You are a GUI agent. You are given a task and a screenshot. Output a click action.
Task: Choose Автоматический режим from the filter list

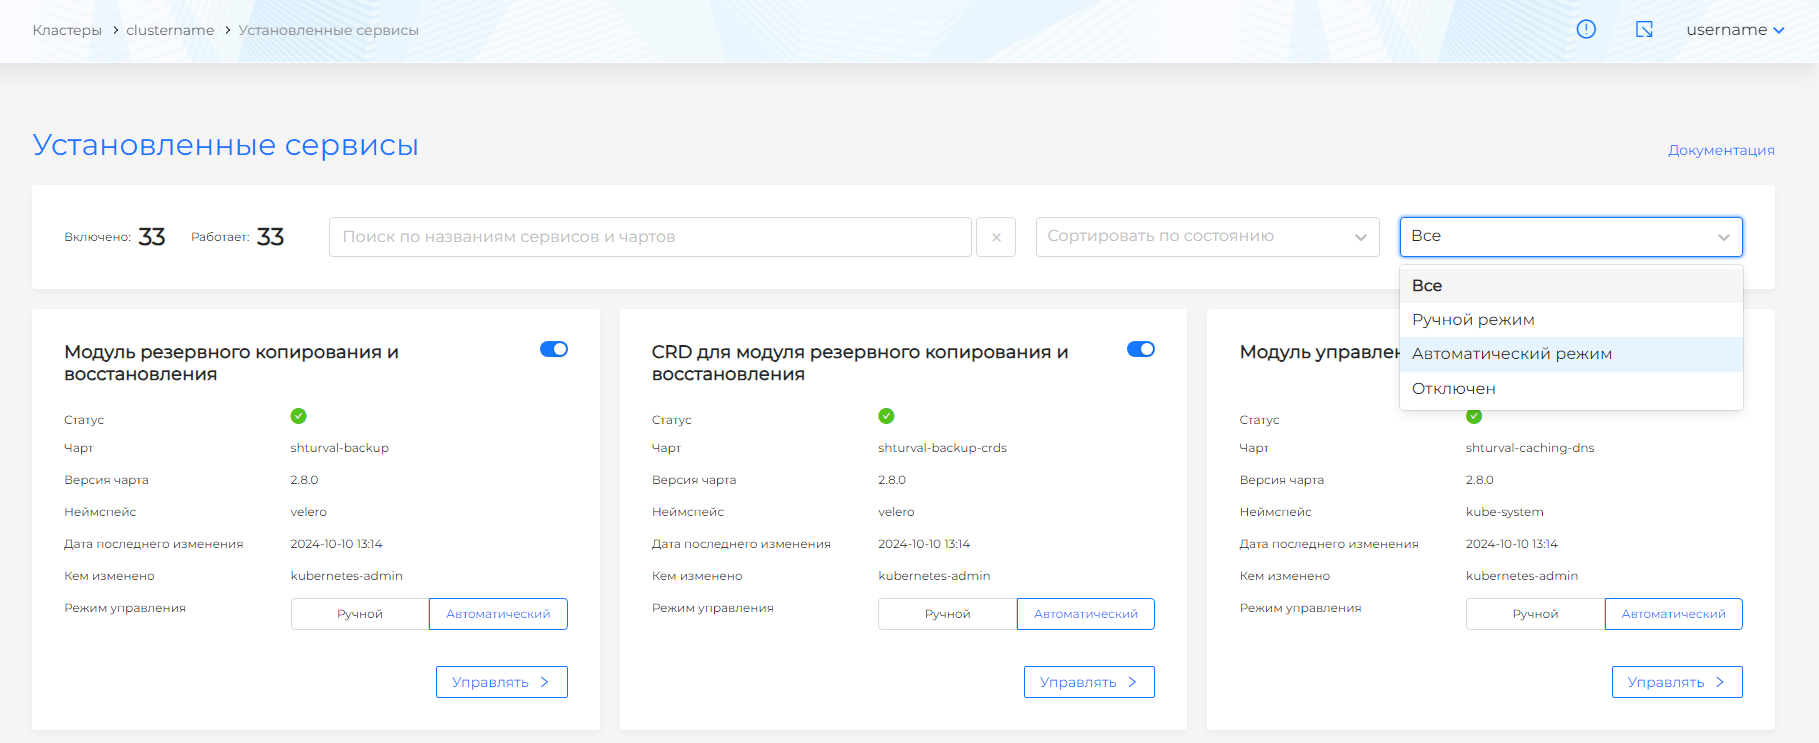1511,354
